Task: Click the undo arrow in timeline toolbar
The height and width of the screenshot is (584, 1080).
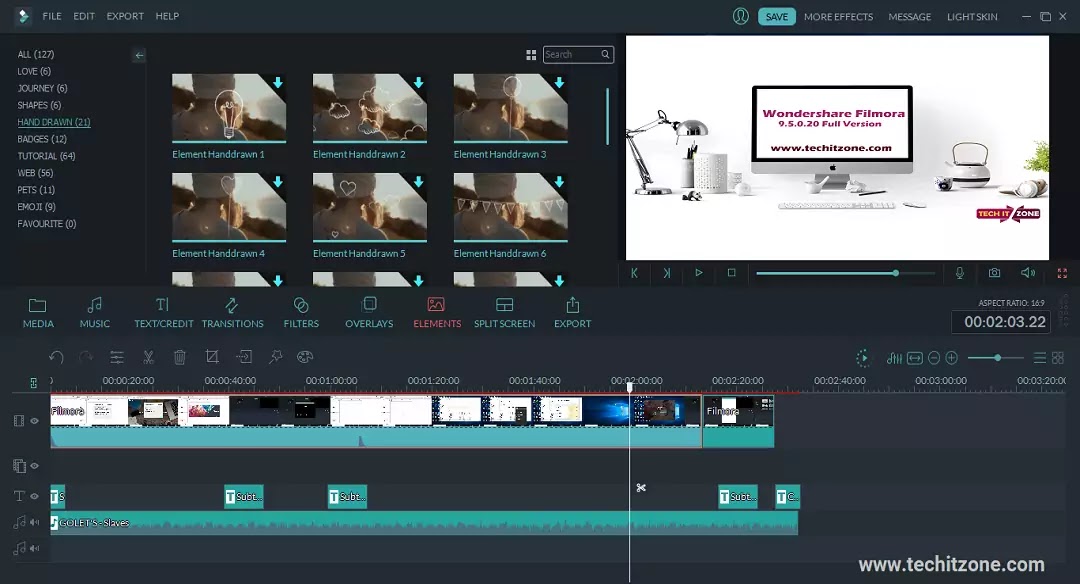Action: tap(56, 357)
